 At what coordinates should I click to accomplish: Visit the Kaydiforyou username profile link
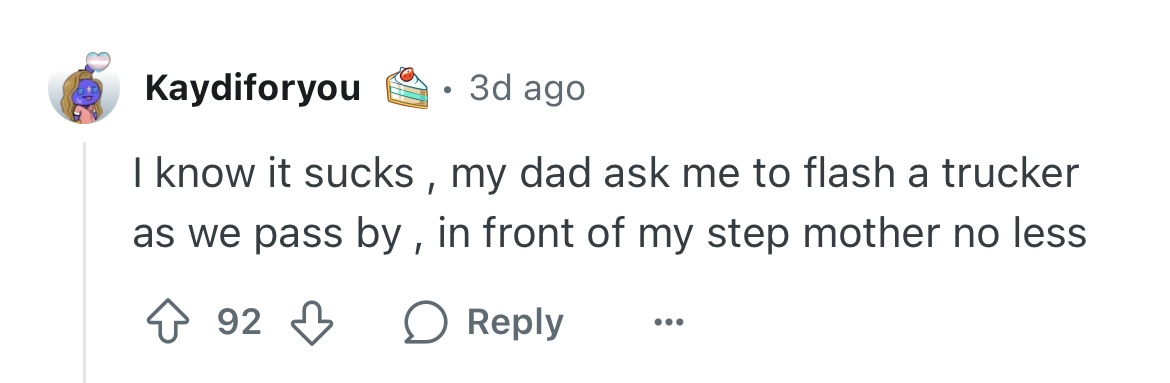(x=253, y=88)
